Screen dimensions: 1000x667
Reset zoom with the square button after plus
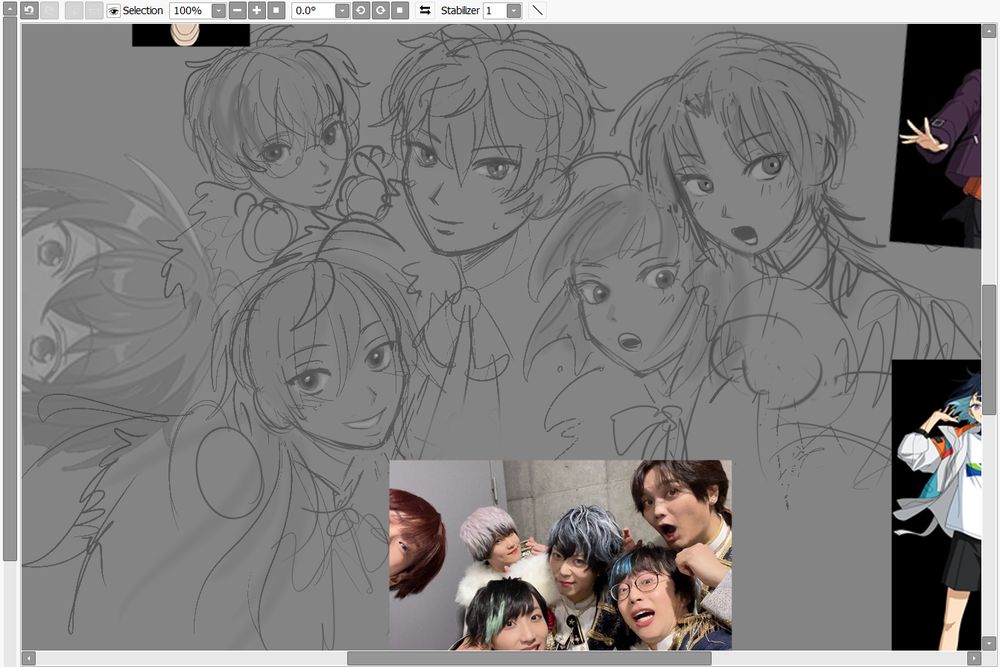coord(276,10)
